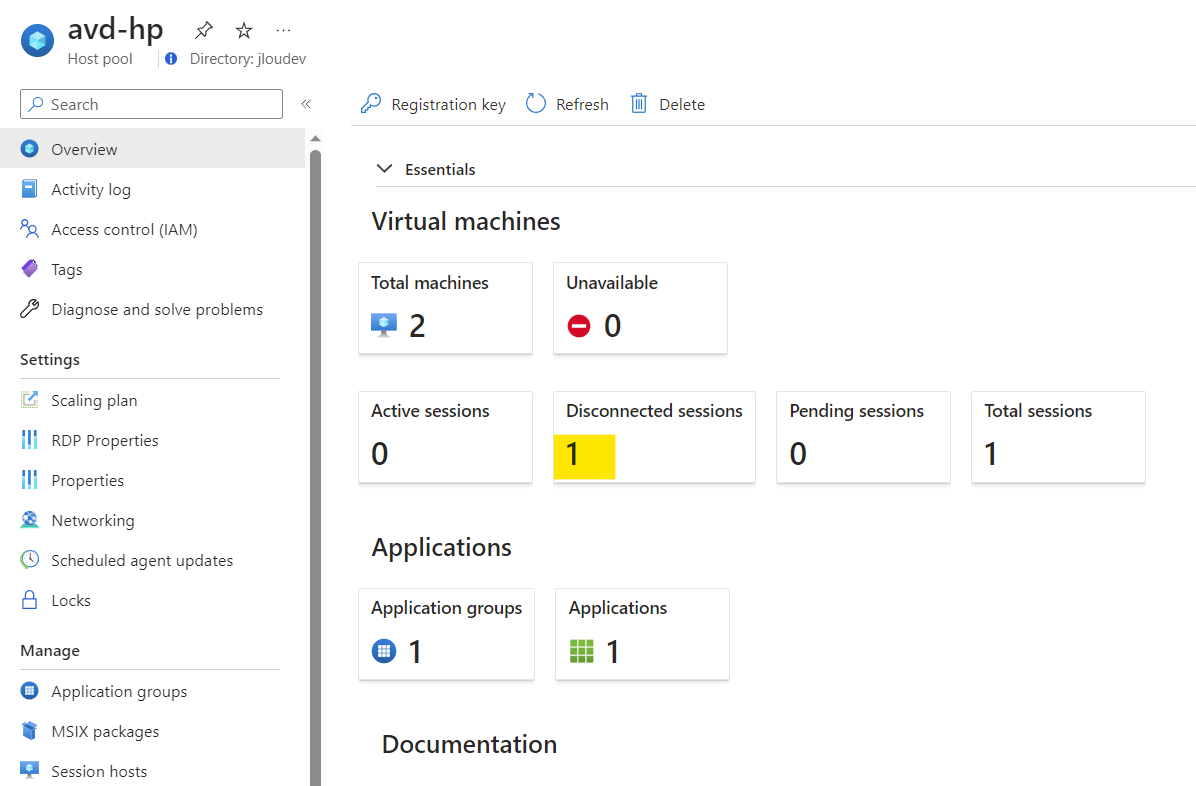Click the Locks padlock icon
The image size is (1196, 786).
(30, 600)
